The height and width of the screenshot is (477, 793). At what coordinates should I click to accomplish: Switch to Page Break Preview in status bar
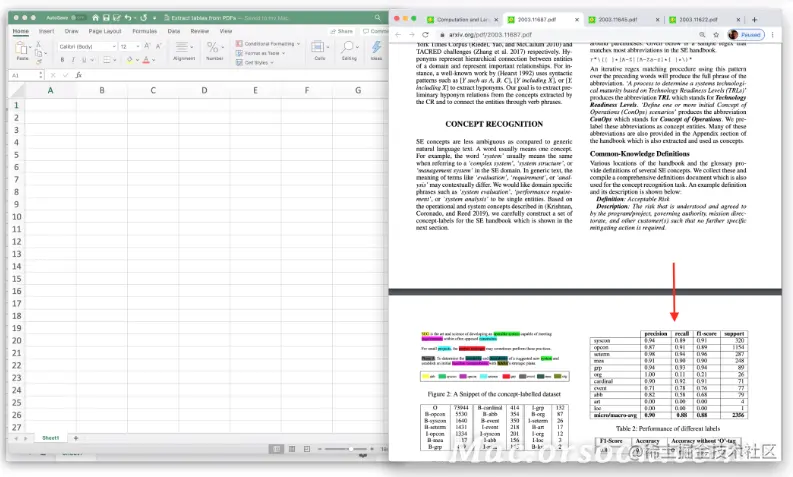pyautogui.click(x=307, y=449)
